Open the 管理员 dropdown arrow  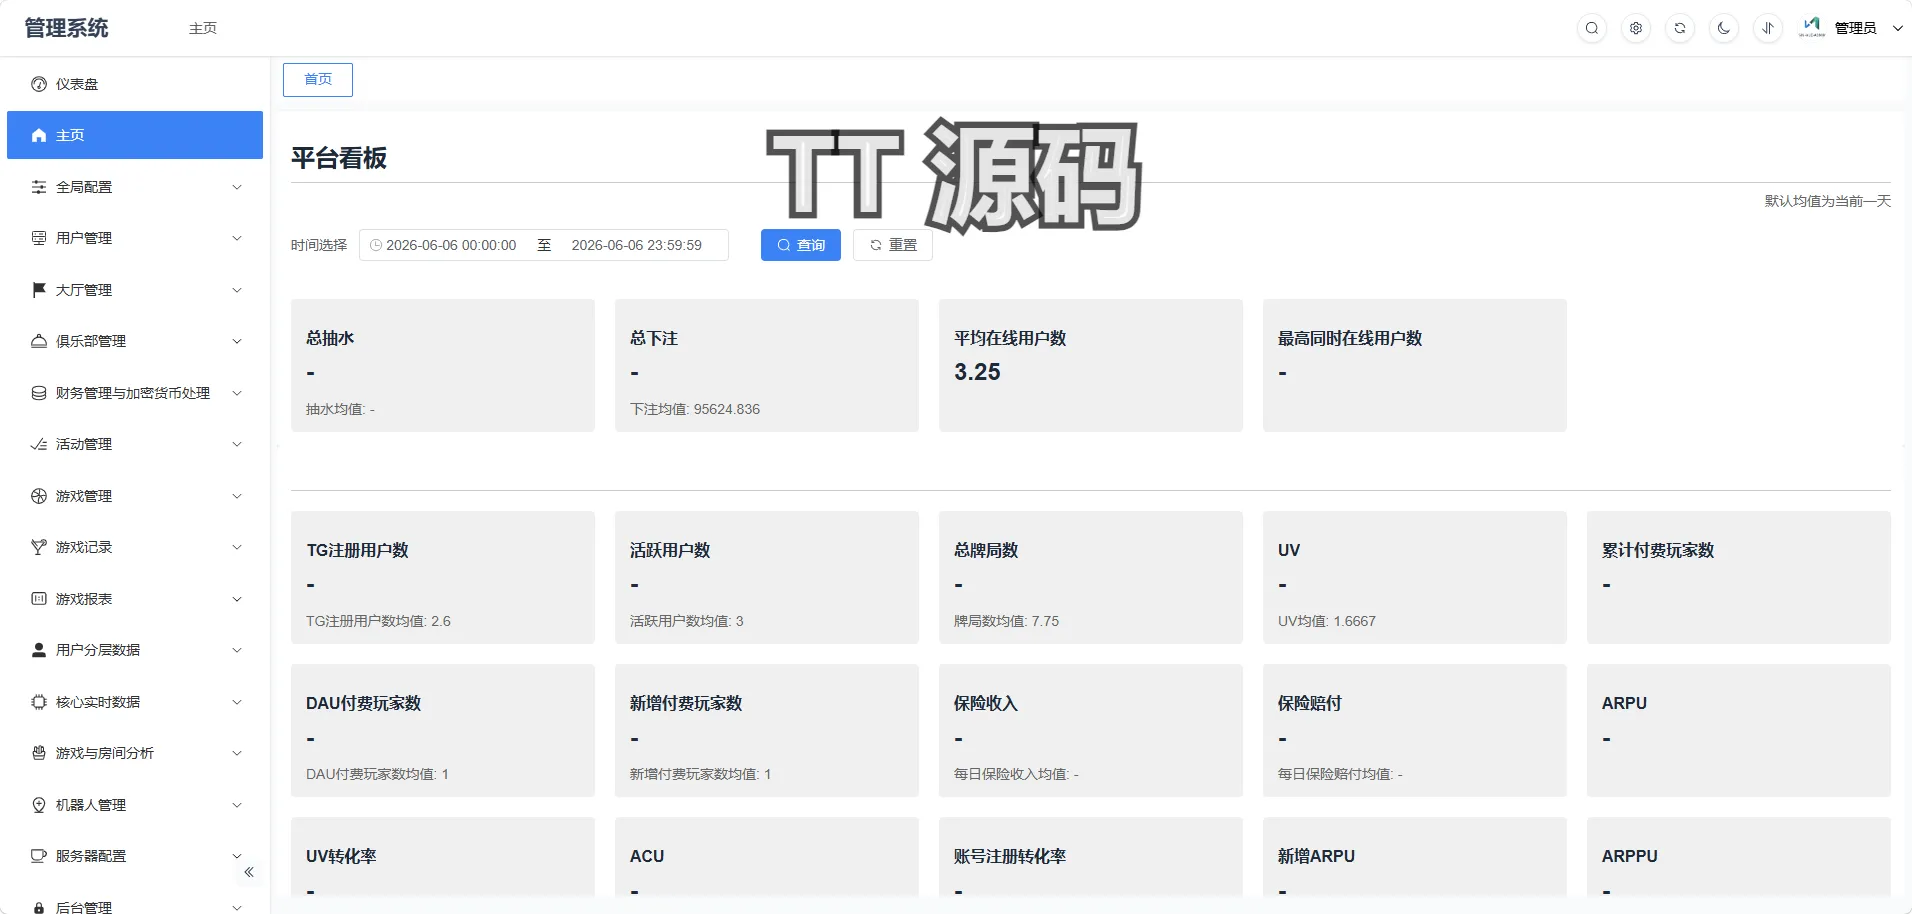click(x=1897, y=28)
